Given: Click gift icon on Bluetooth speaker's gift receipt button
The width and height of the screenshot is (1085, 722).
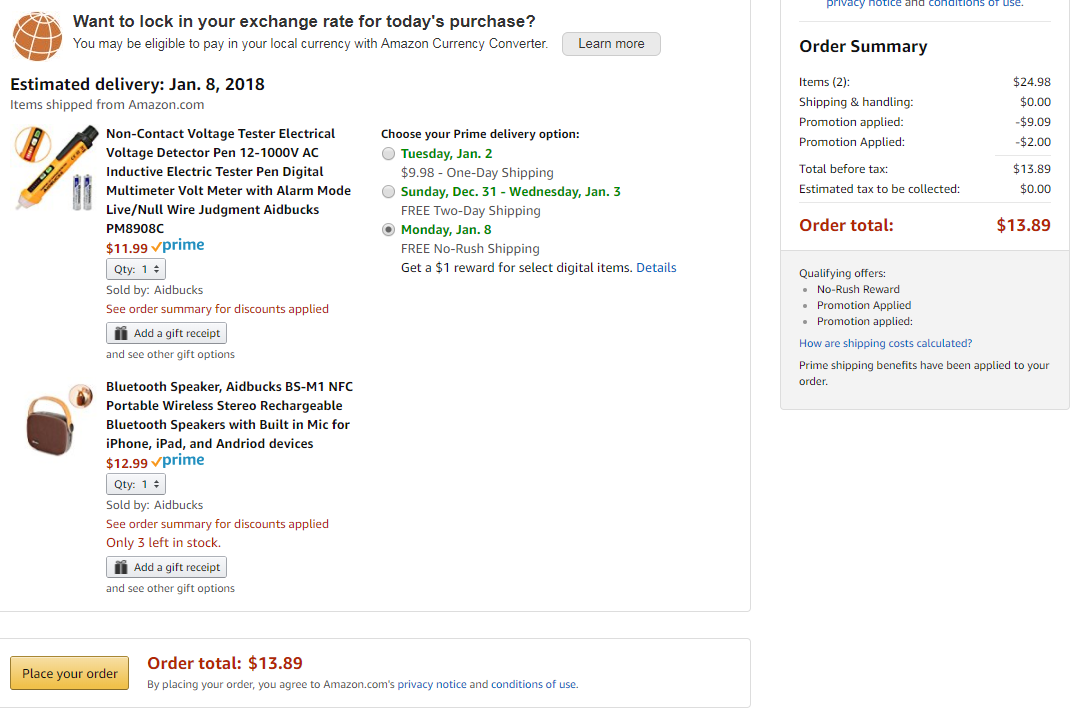Looking at the screenshot, I should click(121, 567).
